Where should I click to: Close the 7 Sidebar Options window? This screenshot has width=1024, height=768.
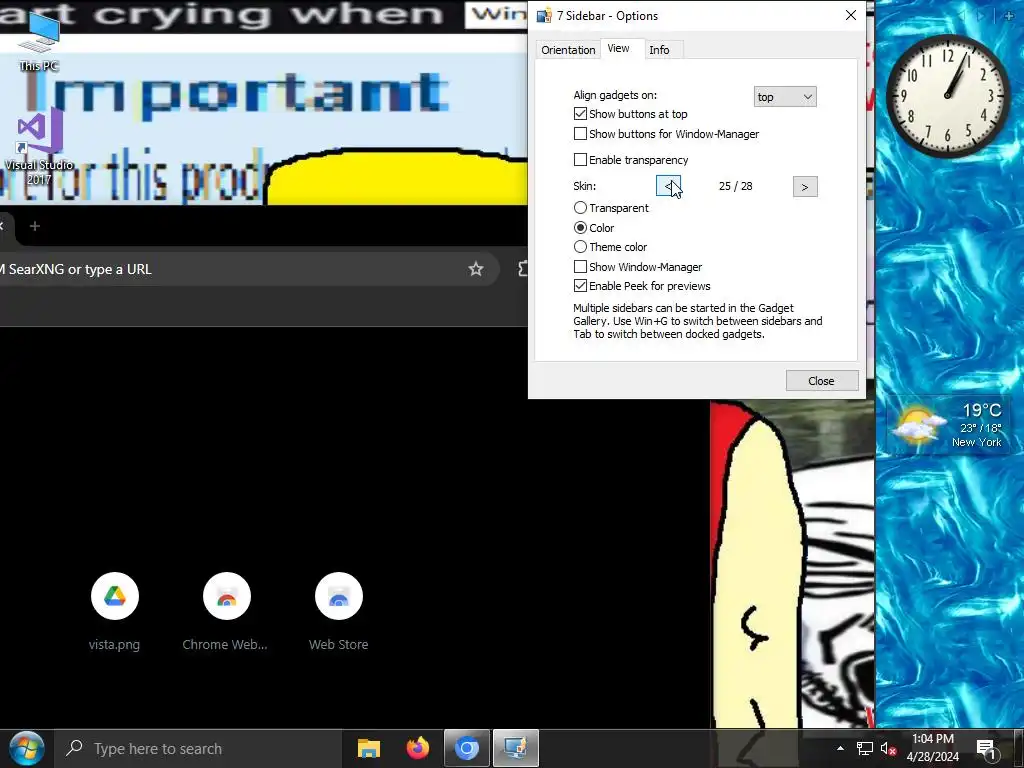coord(850,15)
